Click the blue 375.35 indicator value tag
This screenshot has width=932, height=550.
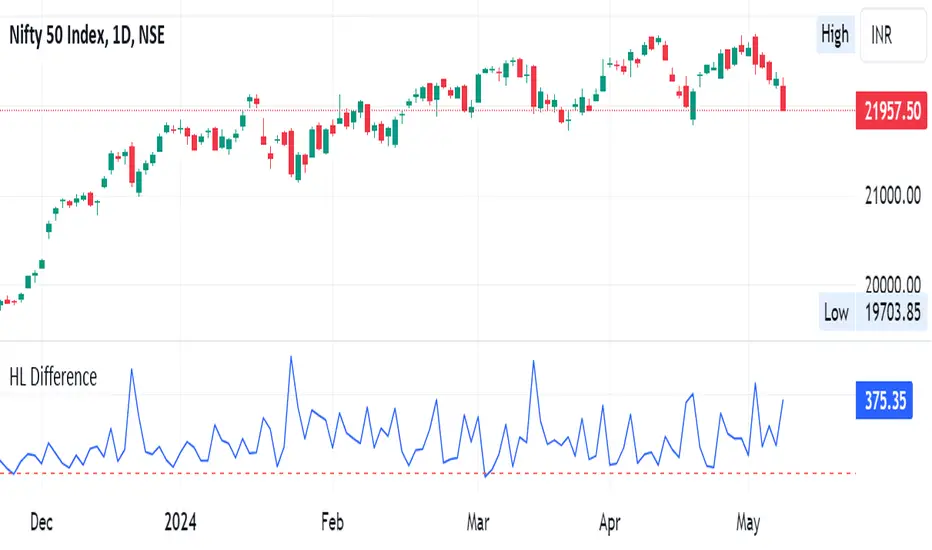(x=885, y=402)
